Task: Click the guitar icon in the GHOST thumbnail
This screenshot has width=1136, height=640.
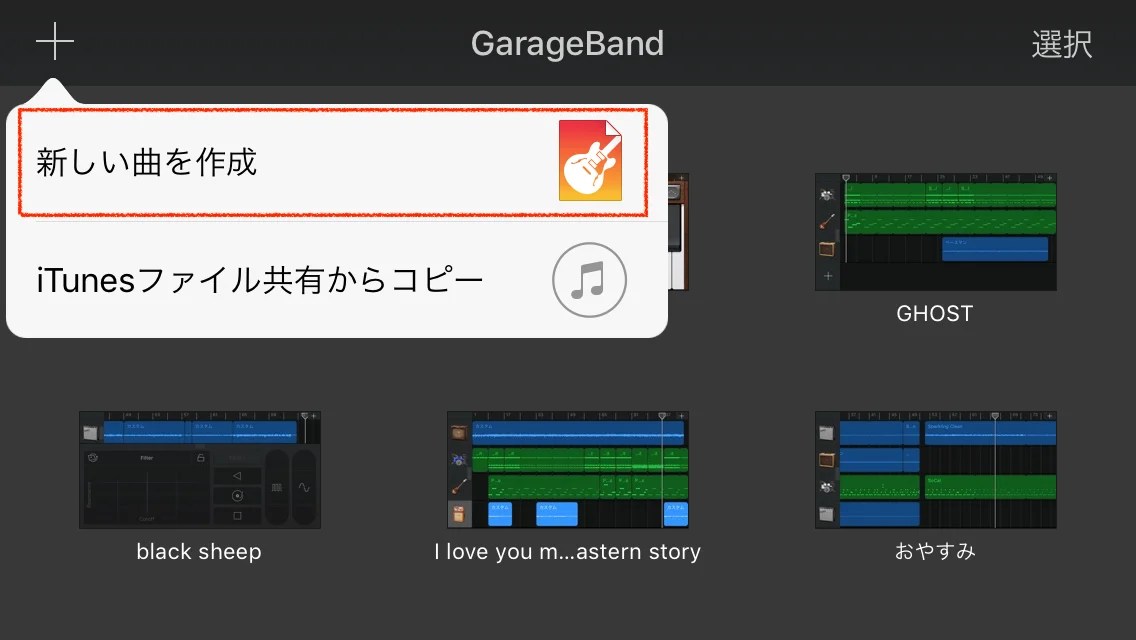Action: [827, 218]
